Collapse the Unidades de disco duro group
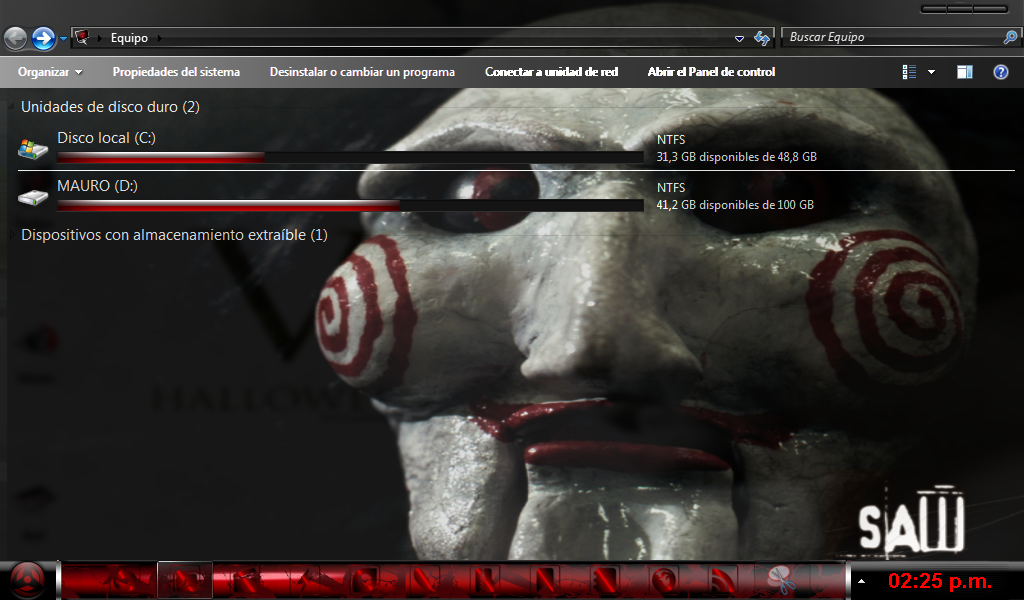The image size is (1024, 600). point(12,107)
